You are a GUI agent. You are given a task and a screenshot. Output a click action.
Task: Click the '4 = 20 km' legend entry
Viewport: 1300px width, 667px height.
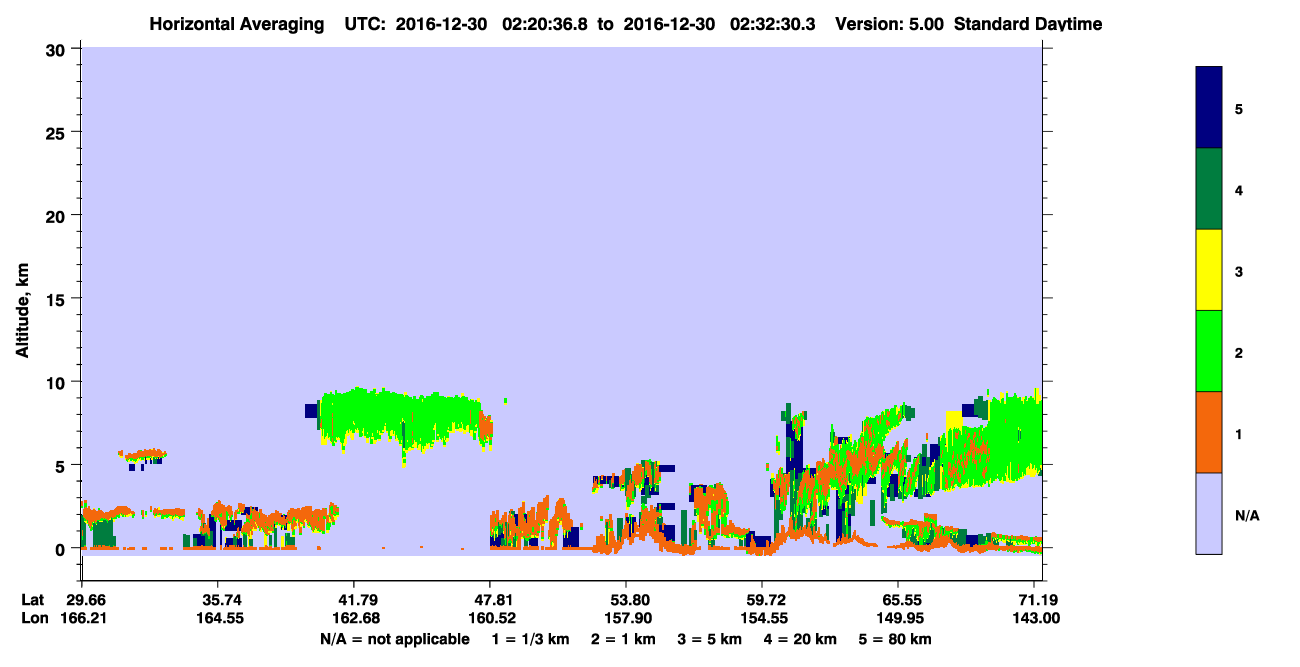click(x=802, y=639)
